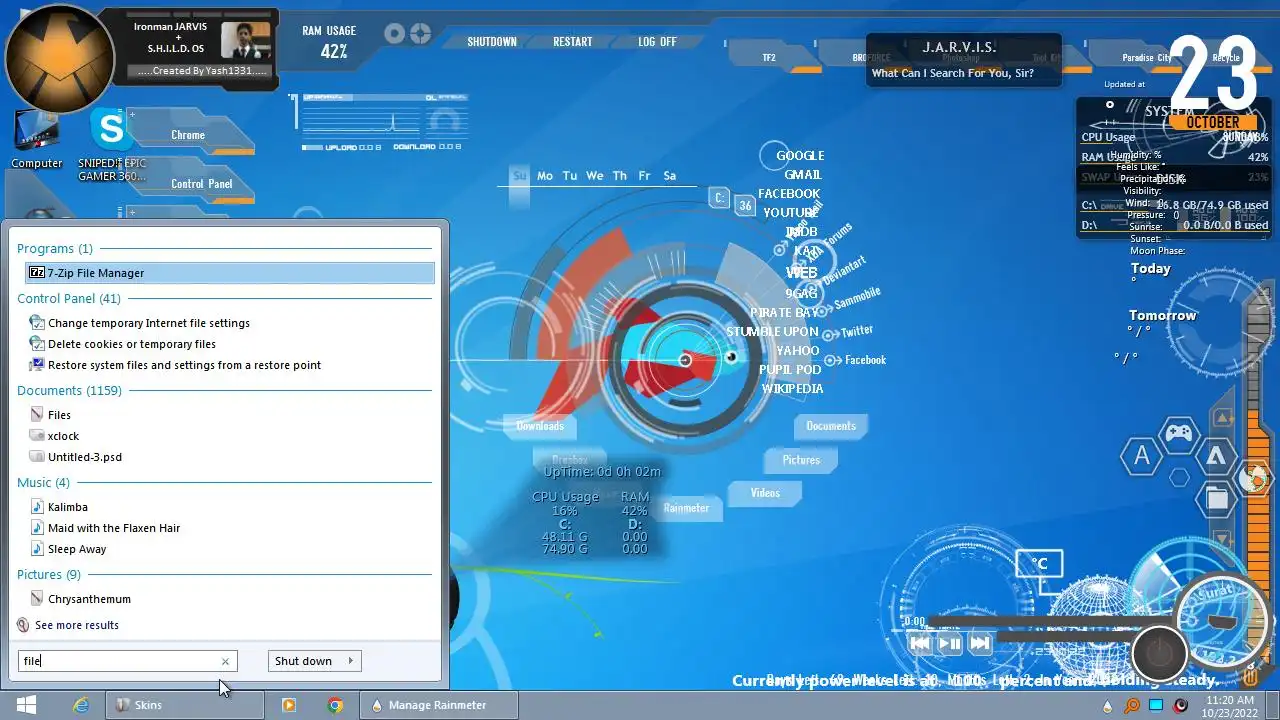
Task: Click RESTART on the JARVIS top bar
Action: [573, 42]
